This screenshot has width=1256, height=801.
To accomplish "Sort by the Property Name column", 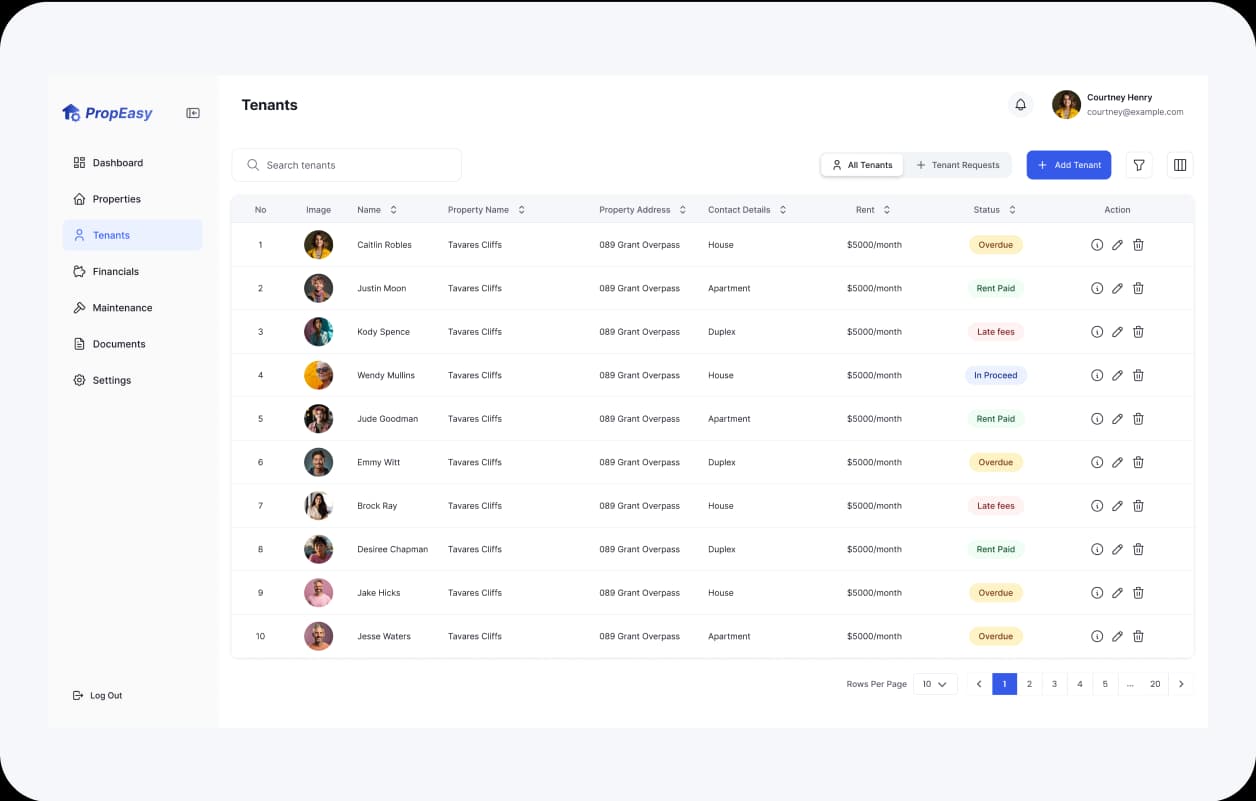I will tap(521, 210).
